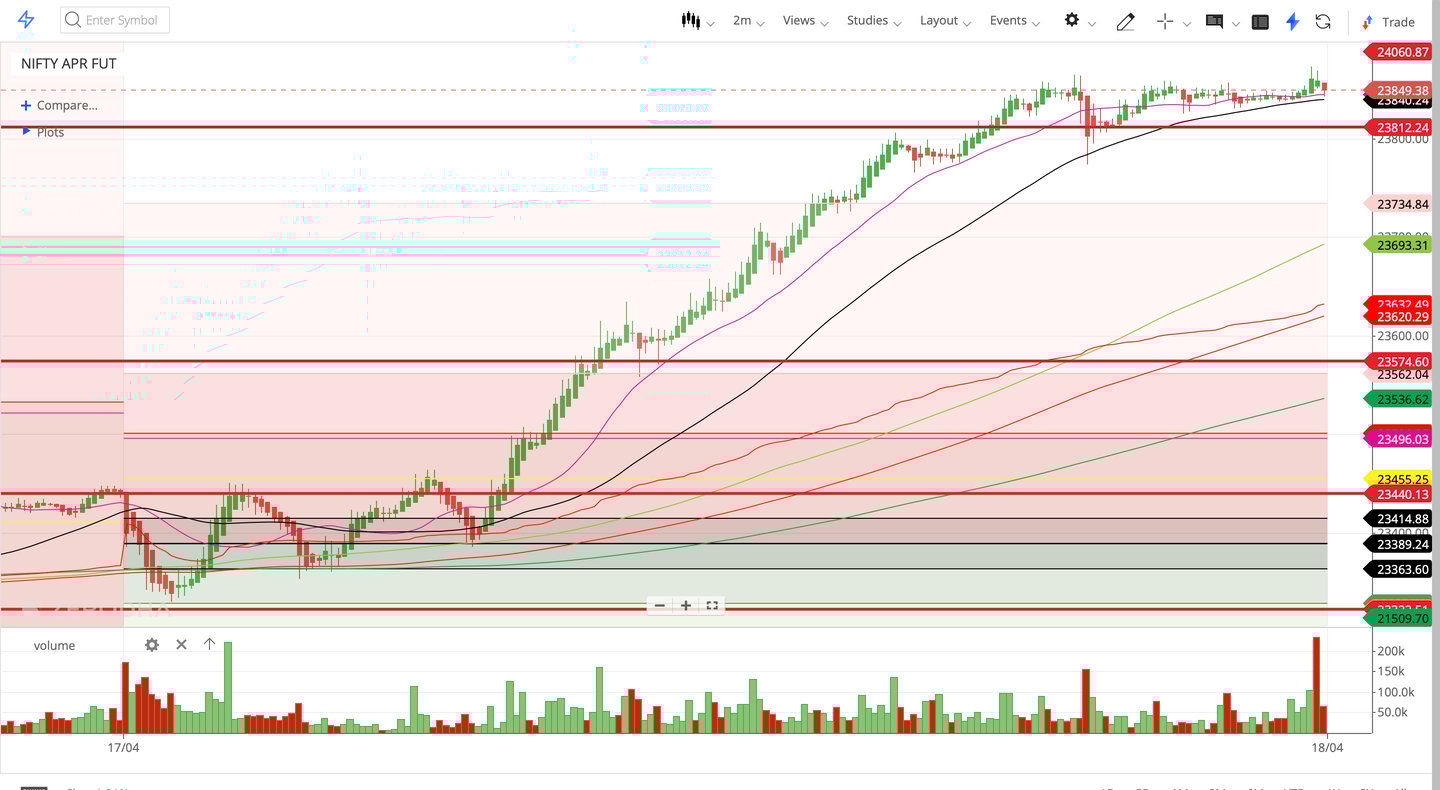Click the 50.0k volume axis label

point(1392,713)
